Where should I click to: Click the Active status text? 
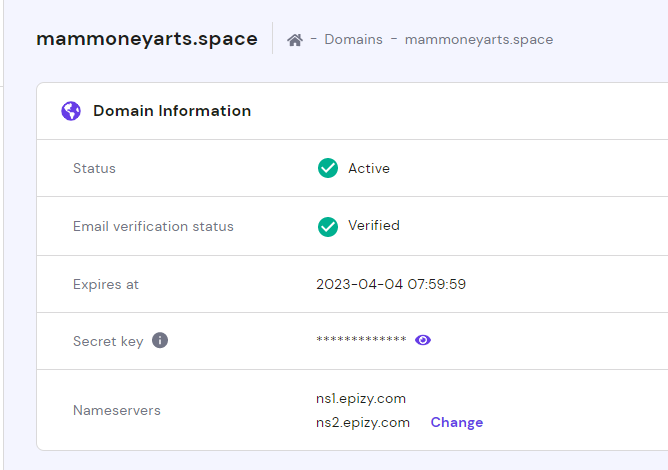[x=369, y=168]
